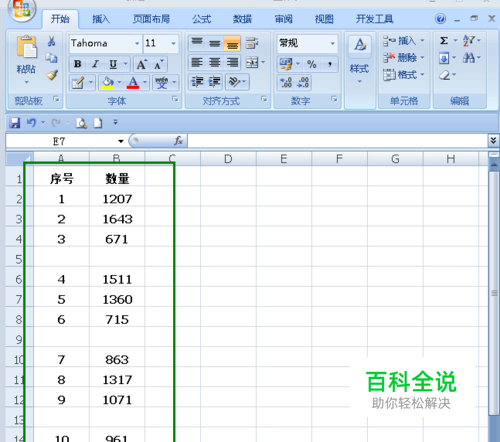Open the 视图 View tab
The height and width of the screenshot is (442, 500).
click(x=324, y=19)
